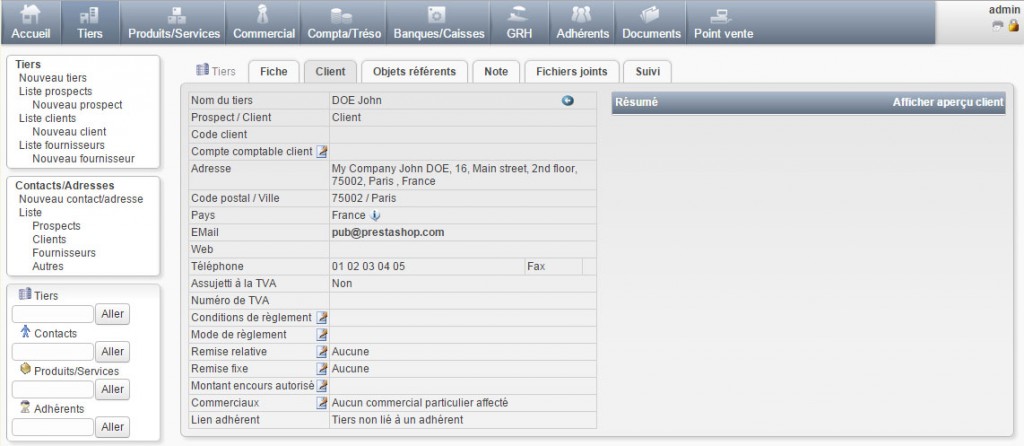Viewport: 1024px width, 446px height.
Task: Click Nouveau prospect link
Action: 77,104
